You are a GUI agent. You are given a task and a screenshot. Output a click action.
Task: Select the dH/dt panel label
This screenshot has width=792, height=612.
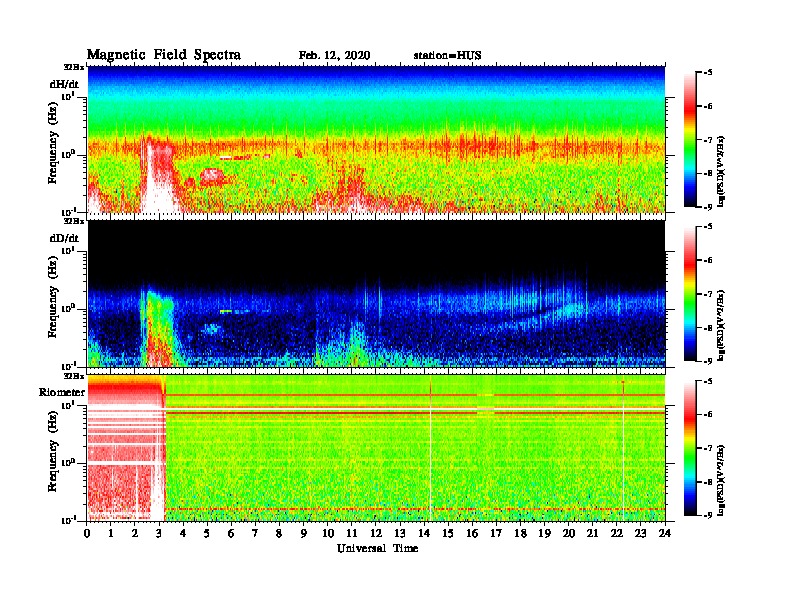point(64,83)
